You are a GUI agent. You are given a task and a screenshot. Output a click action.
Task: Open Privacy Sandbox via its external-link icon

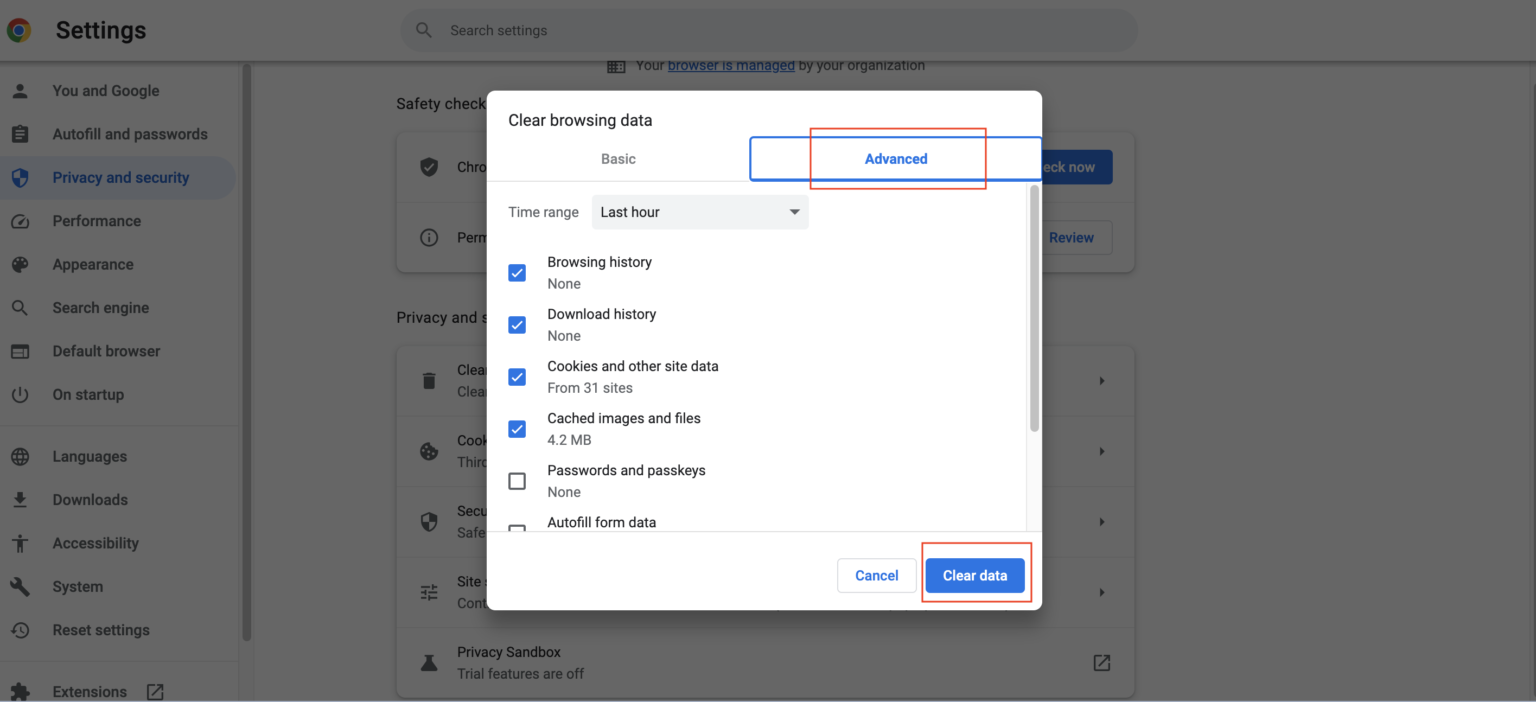(1101, 662)
